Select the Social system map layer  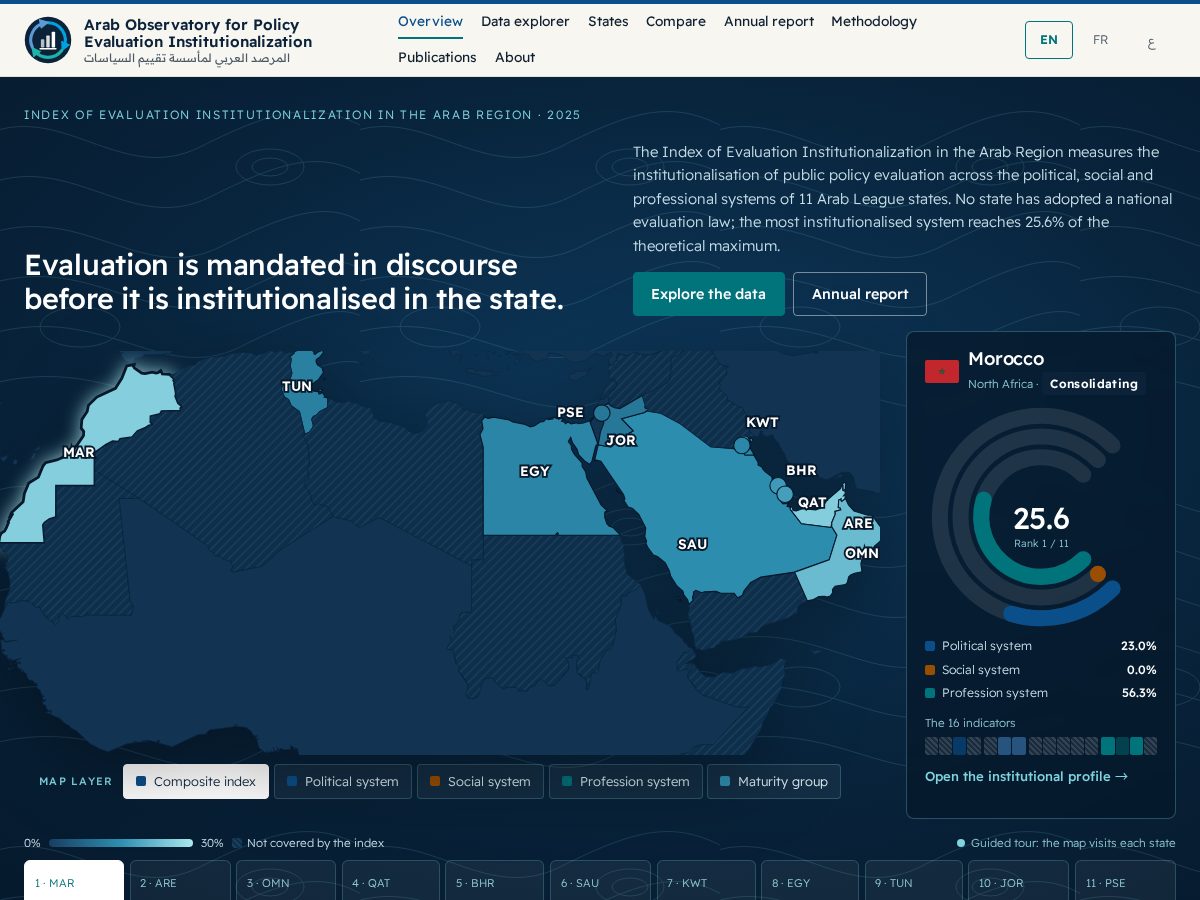pos(480,782)
